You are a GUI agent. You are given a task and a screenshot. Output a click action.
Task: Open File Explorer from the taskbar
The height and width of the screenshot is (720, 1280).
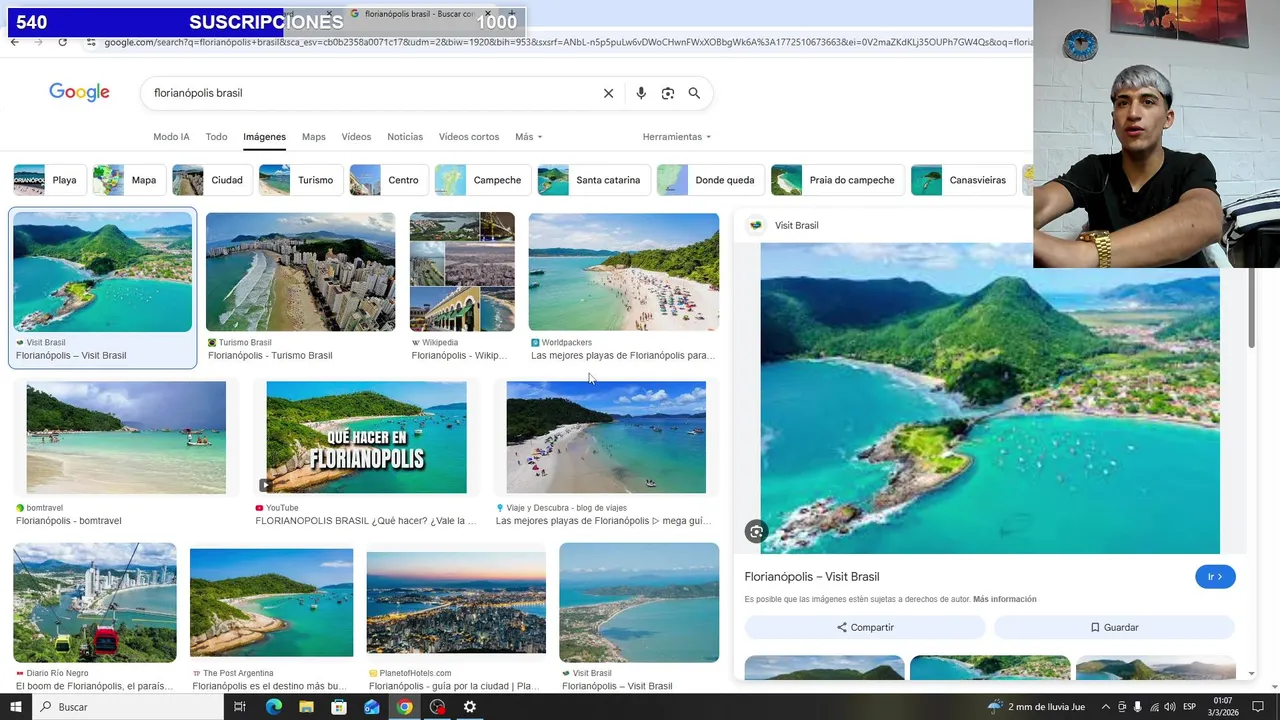pyautogui.click(x=306, y=707)
